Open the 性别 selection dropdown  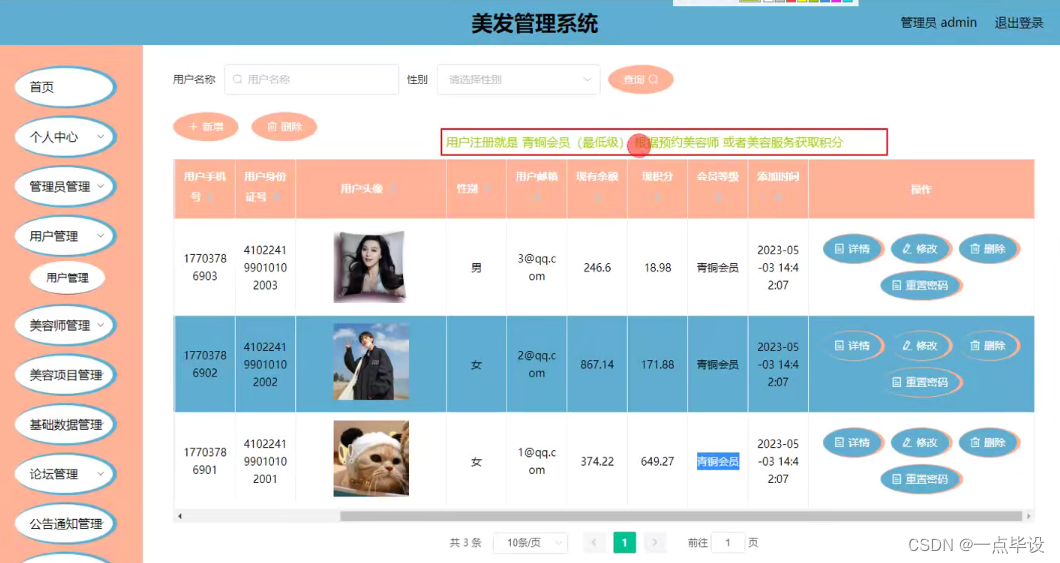pos(519,80)
